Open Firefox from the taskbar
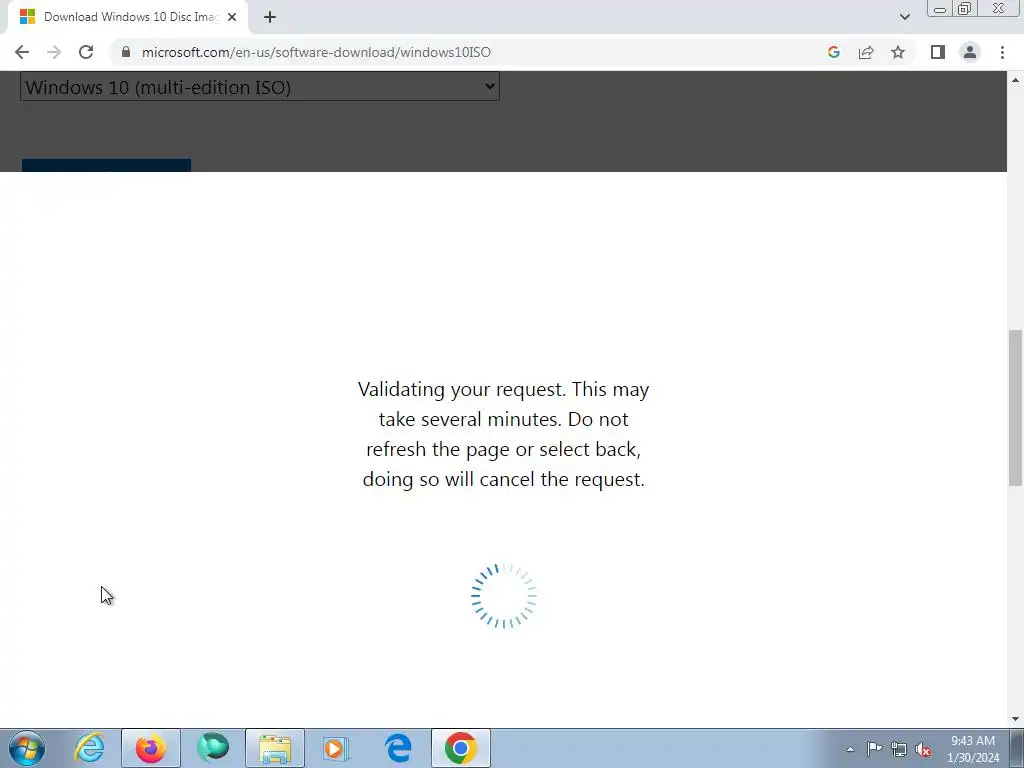1024x768 pixels. pyautogui.click(x=151, y=748)
